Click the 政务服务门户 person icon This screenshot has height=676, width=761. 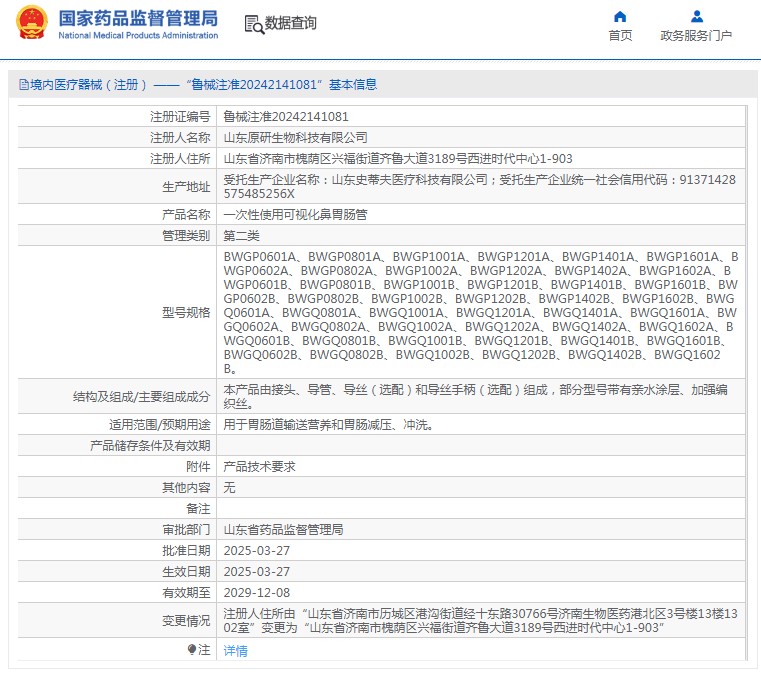pyautogui.click(x=696, y=16)
